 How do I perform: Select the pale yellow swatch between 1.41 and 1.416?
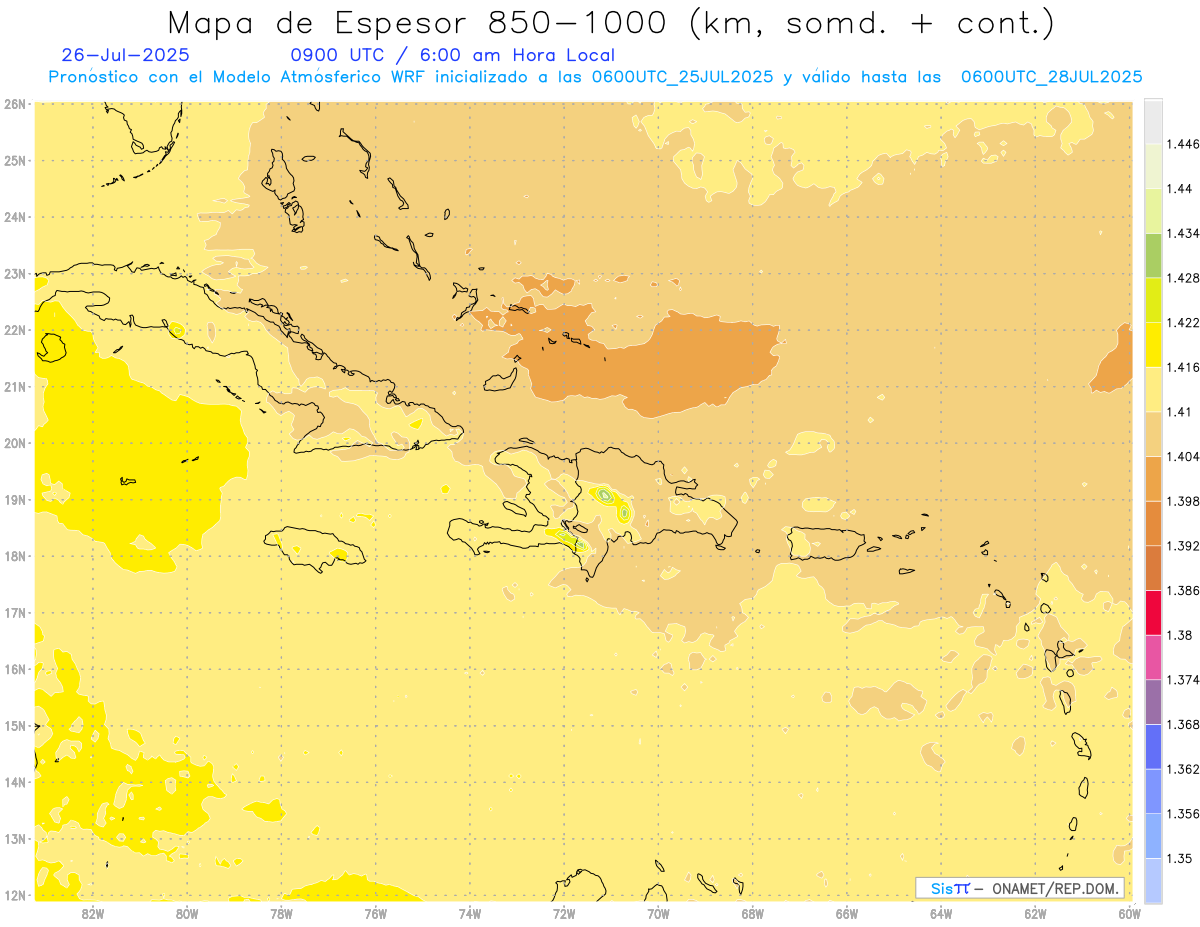click(1153, 389)
